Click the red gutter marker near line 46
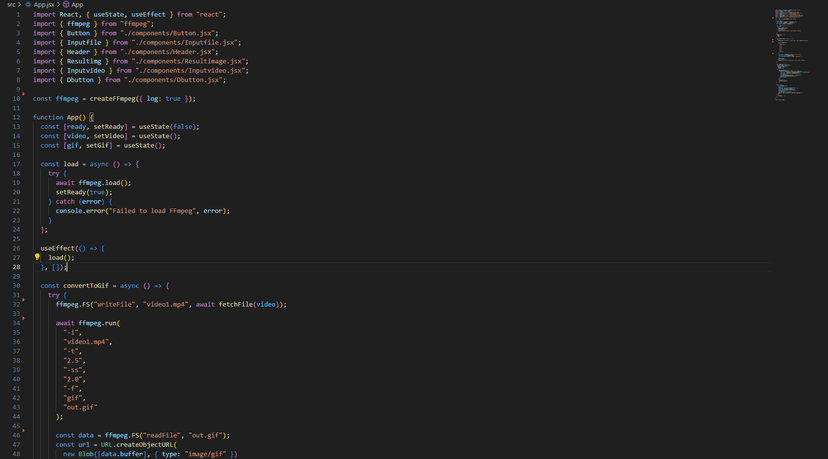Viewport: 828px width, 459px height. pos(23,432)
